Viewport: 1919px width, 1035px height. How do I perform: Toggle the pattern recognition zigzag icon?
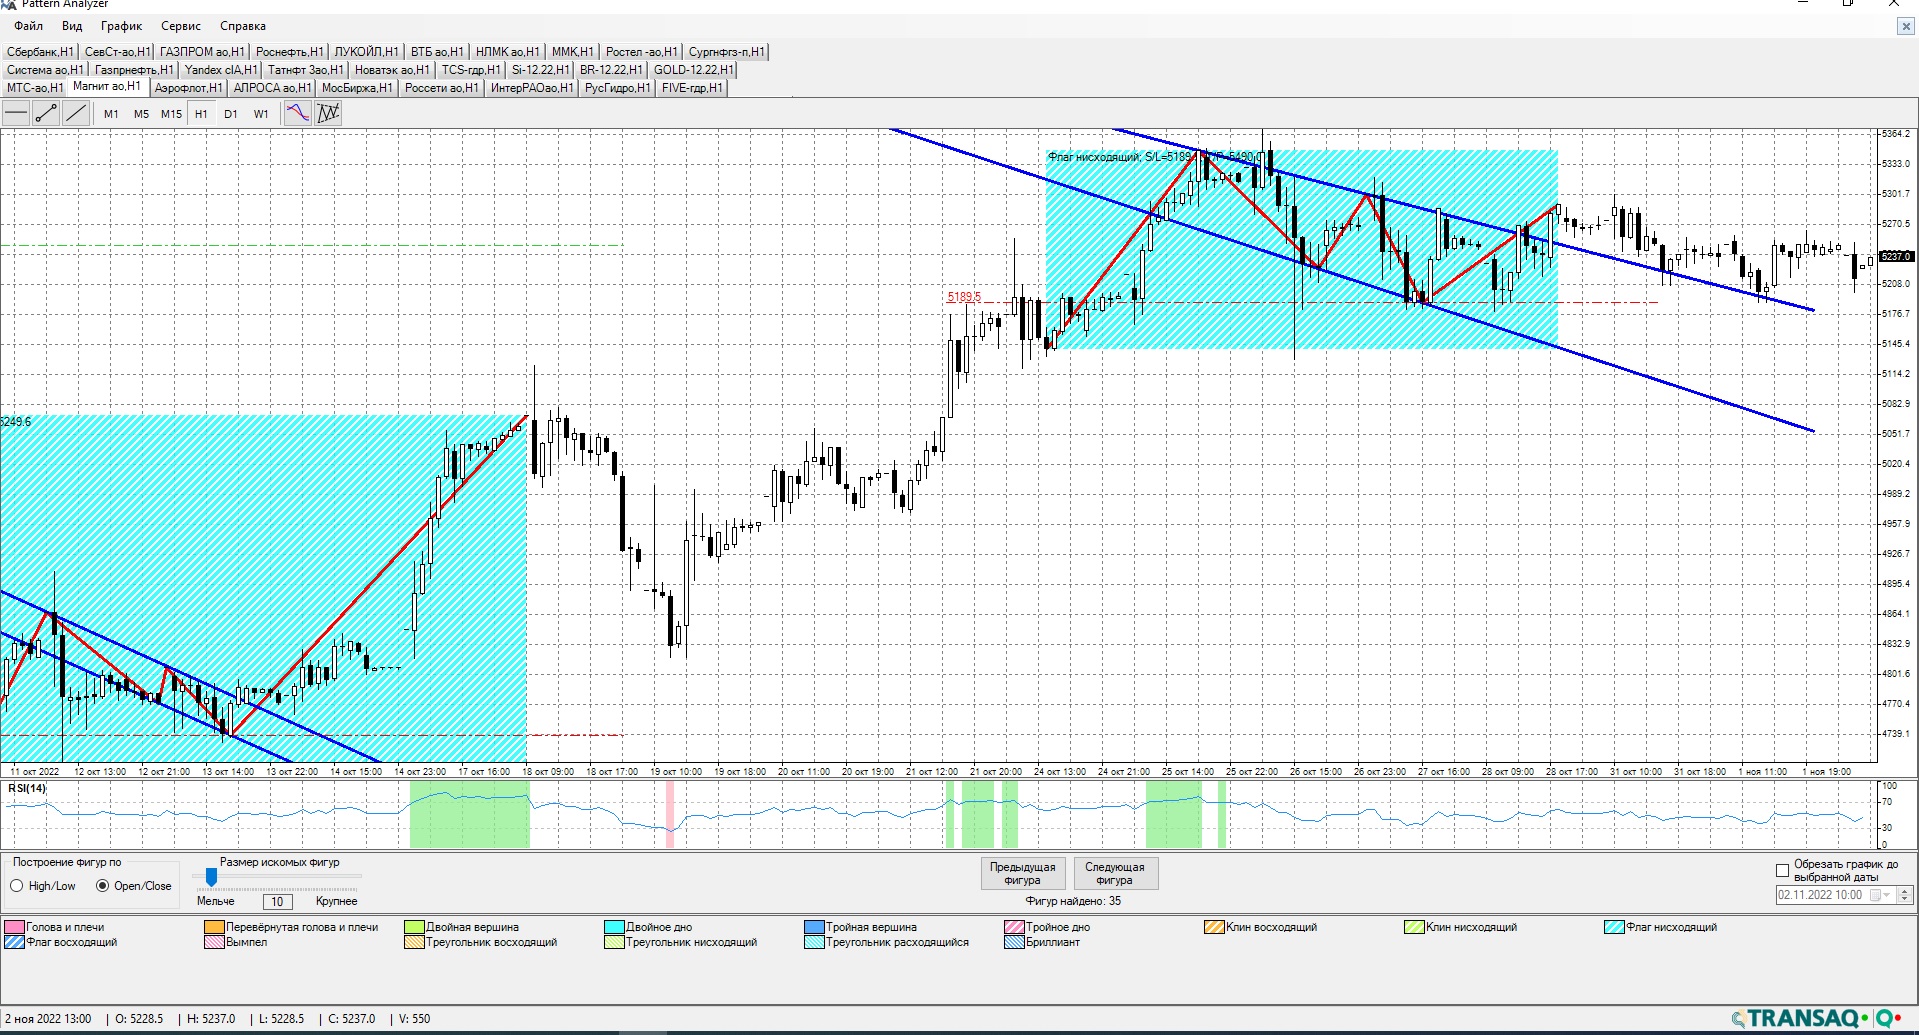click(328, 114)
